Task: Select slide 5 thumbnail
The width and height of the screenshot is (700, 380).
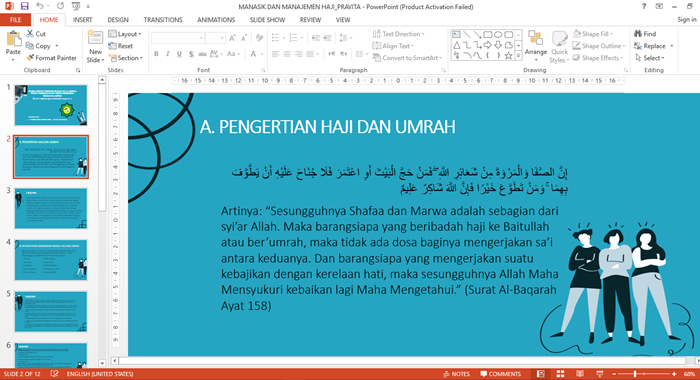Action: [x=51, y=312]
